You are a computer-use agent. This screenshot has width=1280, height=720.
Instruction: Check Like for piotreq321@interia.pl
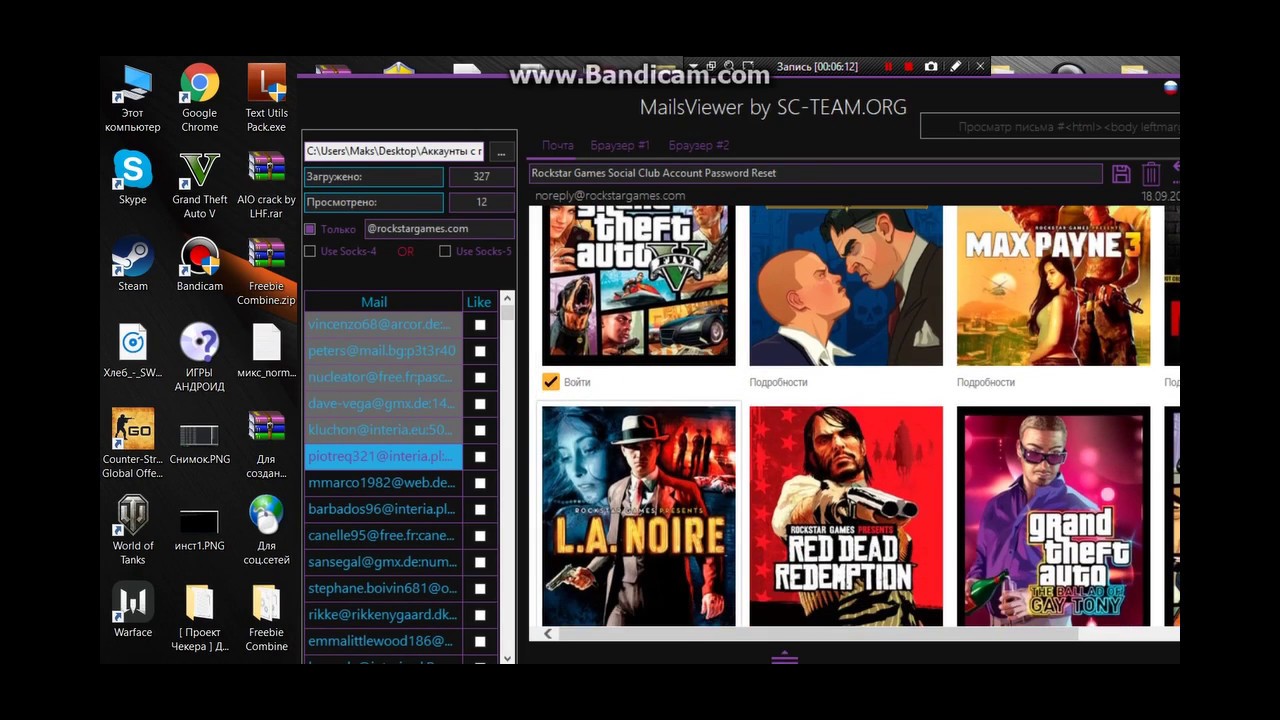(480, 457)
